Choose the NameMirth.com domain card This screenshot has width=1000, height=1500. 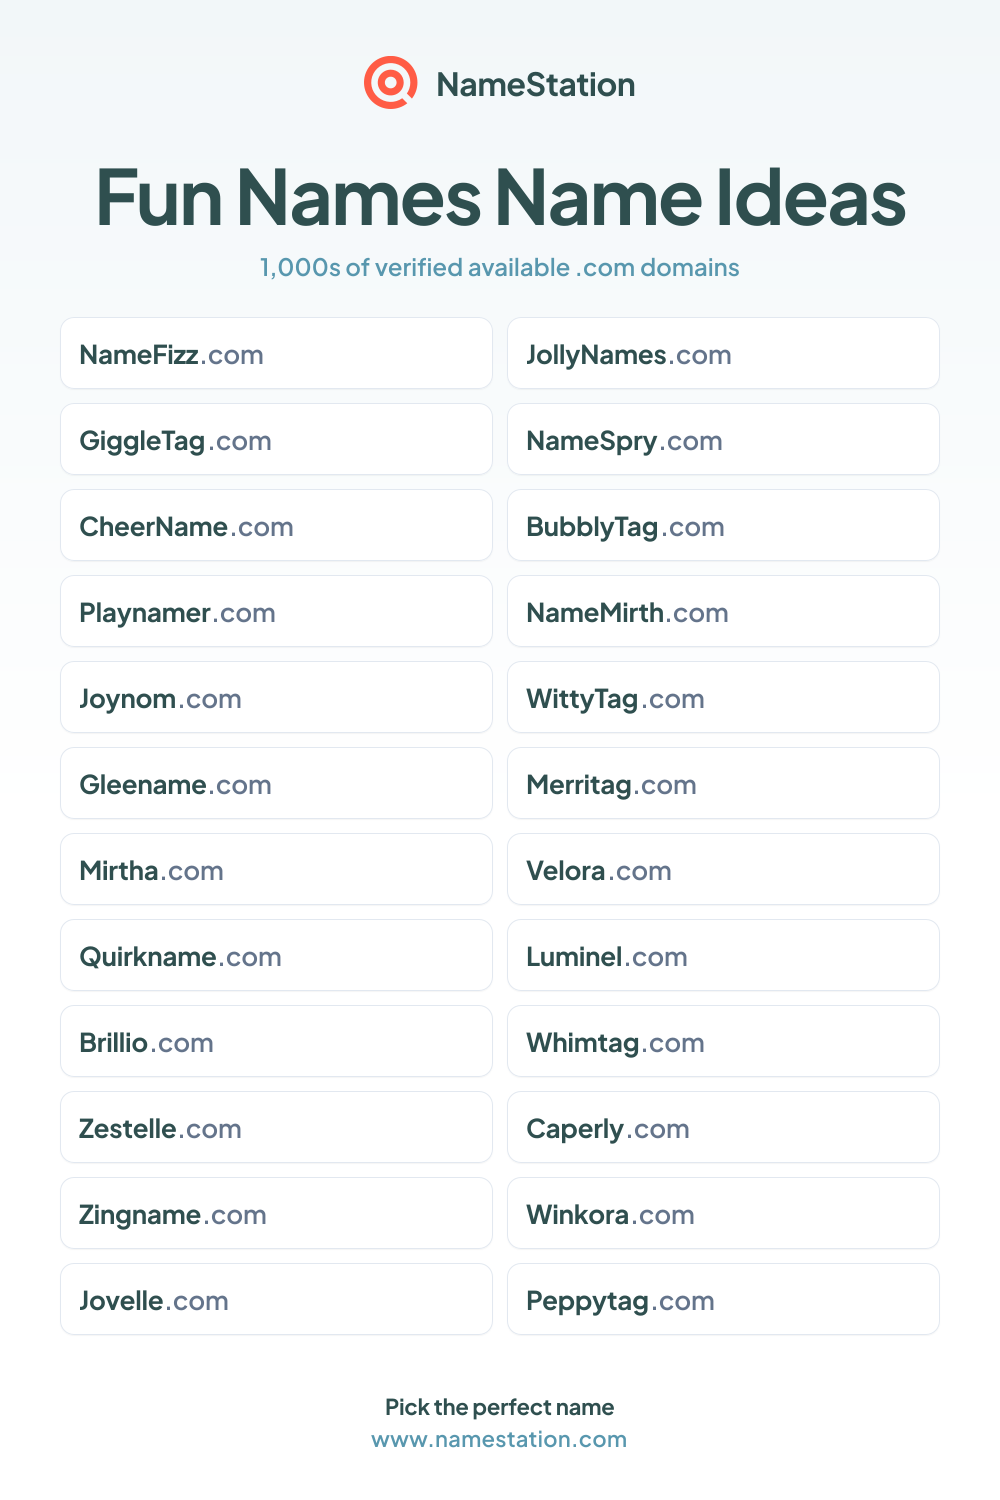click(723, 611)
